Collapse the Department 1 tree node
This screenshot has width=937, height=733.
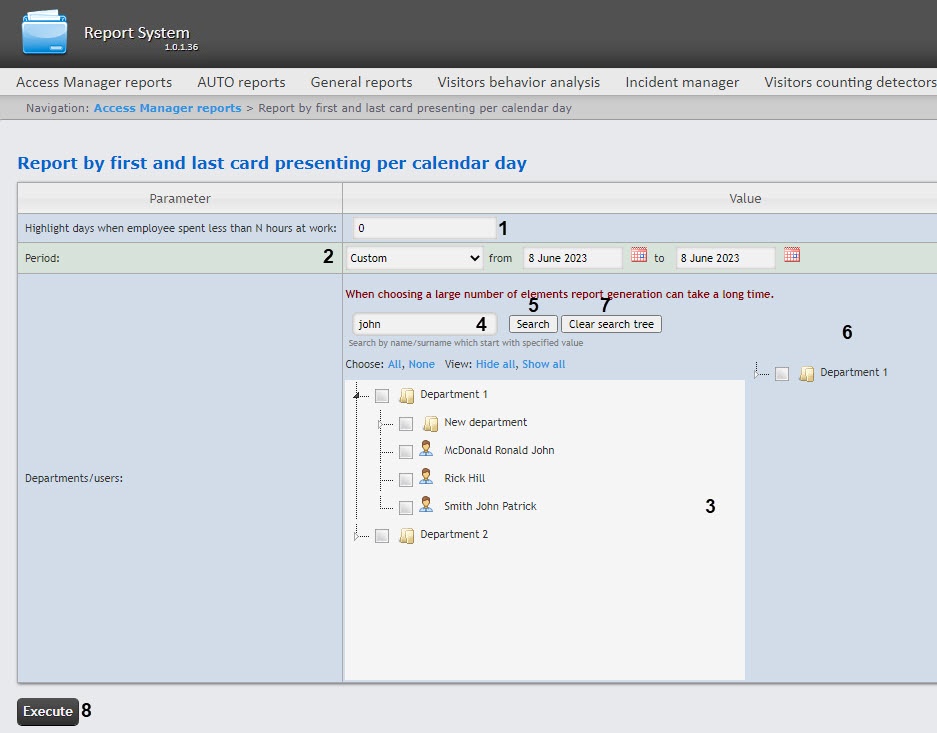[357, 397]
